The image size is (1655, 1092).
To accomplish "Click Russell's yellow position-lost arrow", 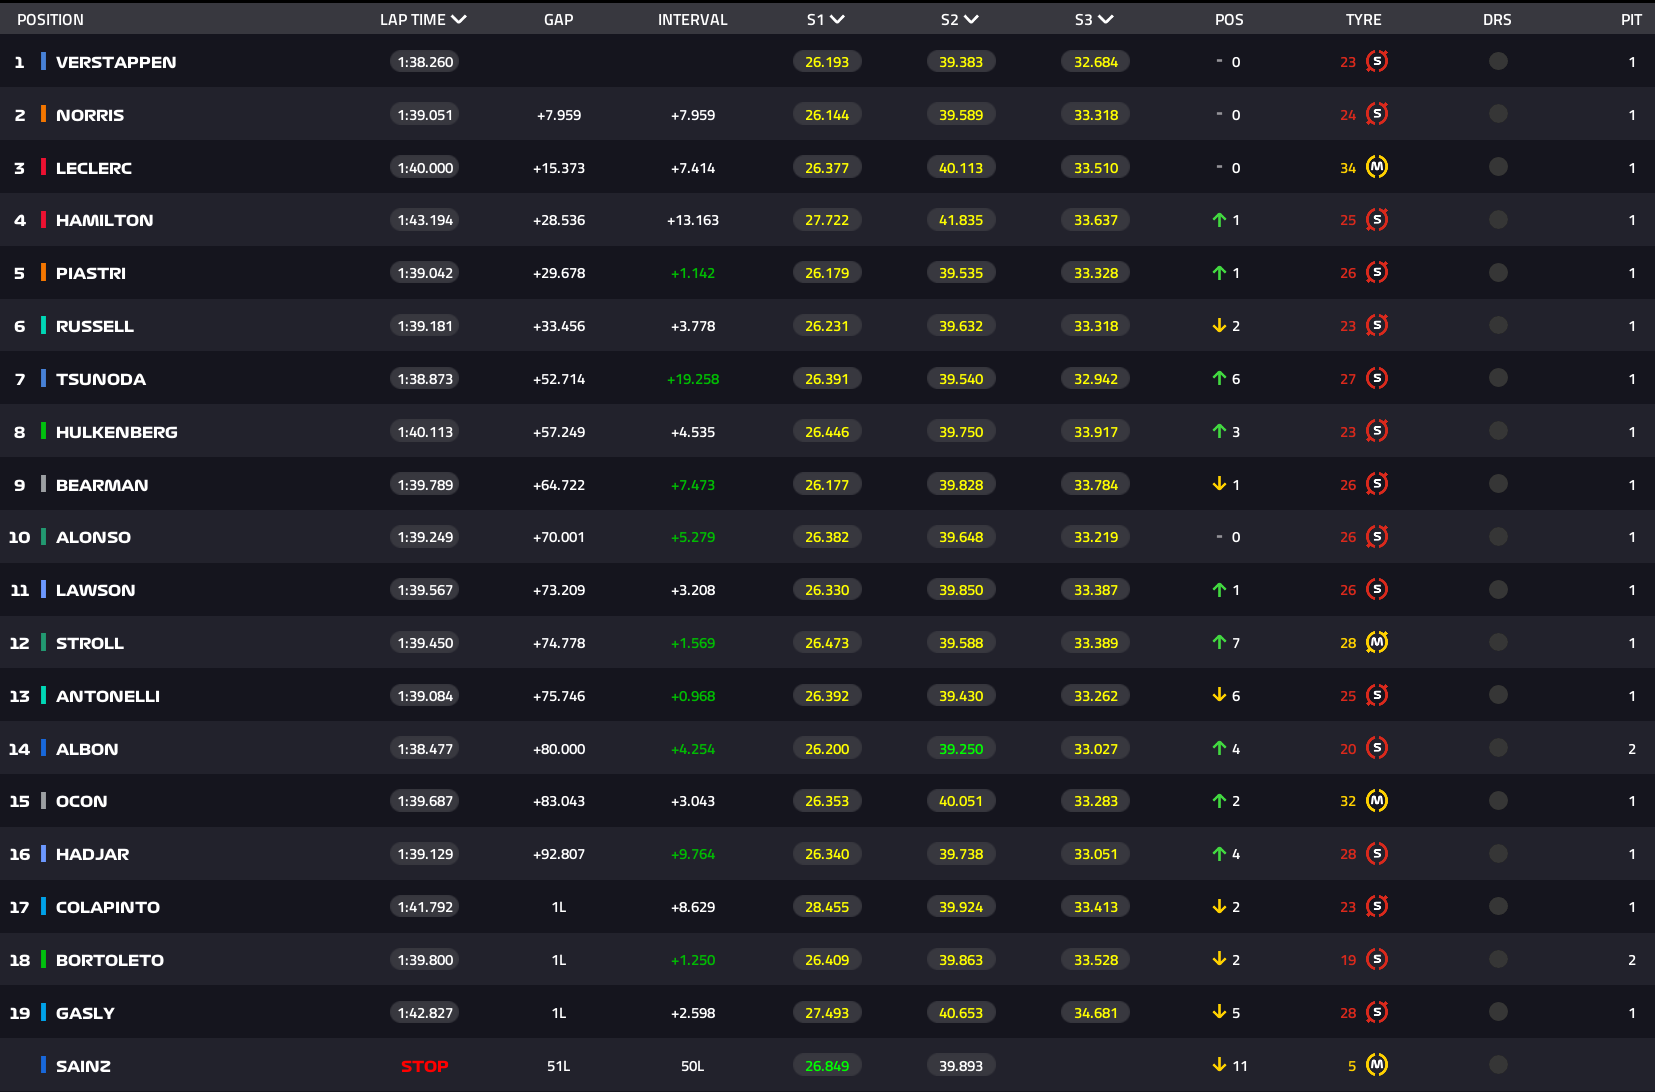I will pyautogui.click(x=1219, y=325).
